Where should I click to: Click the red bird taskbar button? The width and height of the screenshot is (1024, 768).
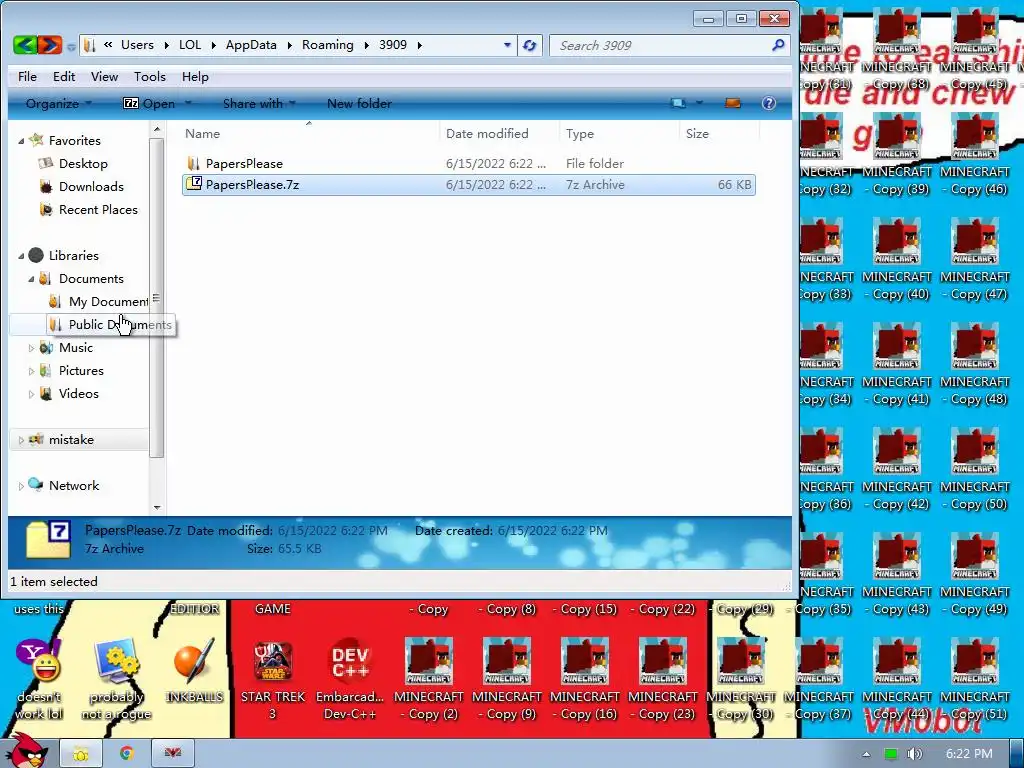(x=172, y=754)
